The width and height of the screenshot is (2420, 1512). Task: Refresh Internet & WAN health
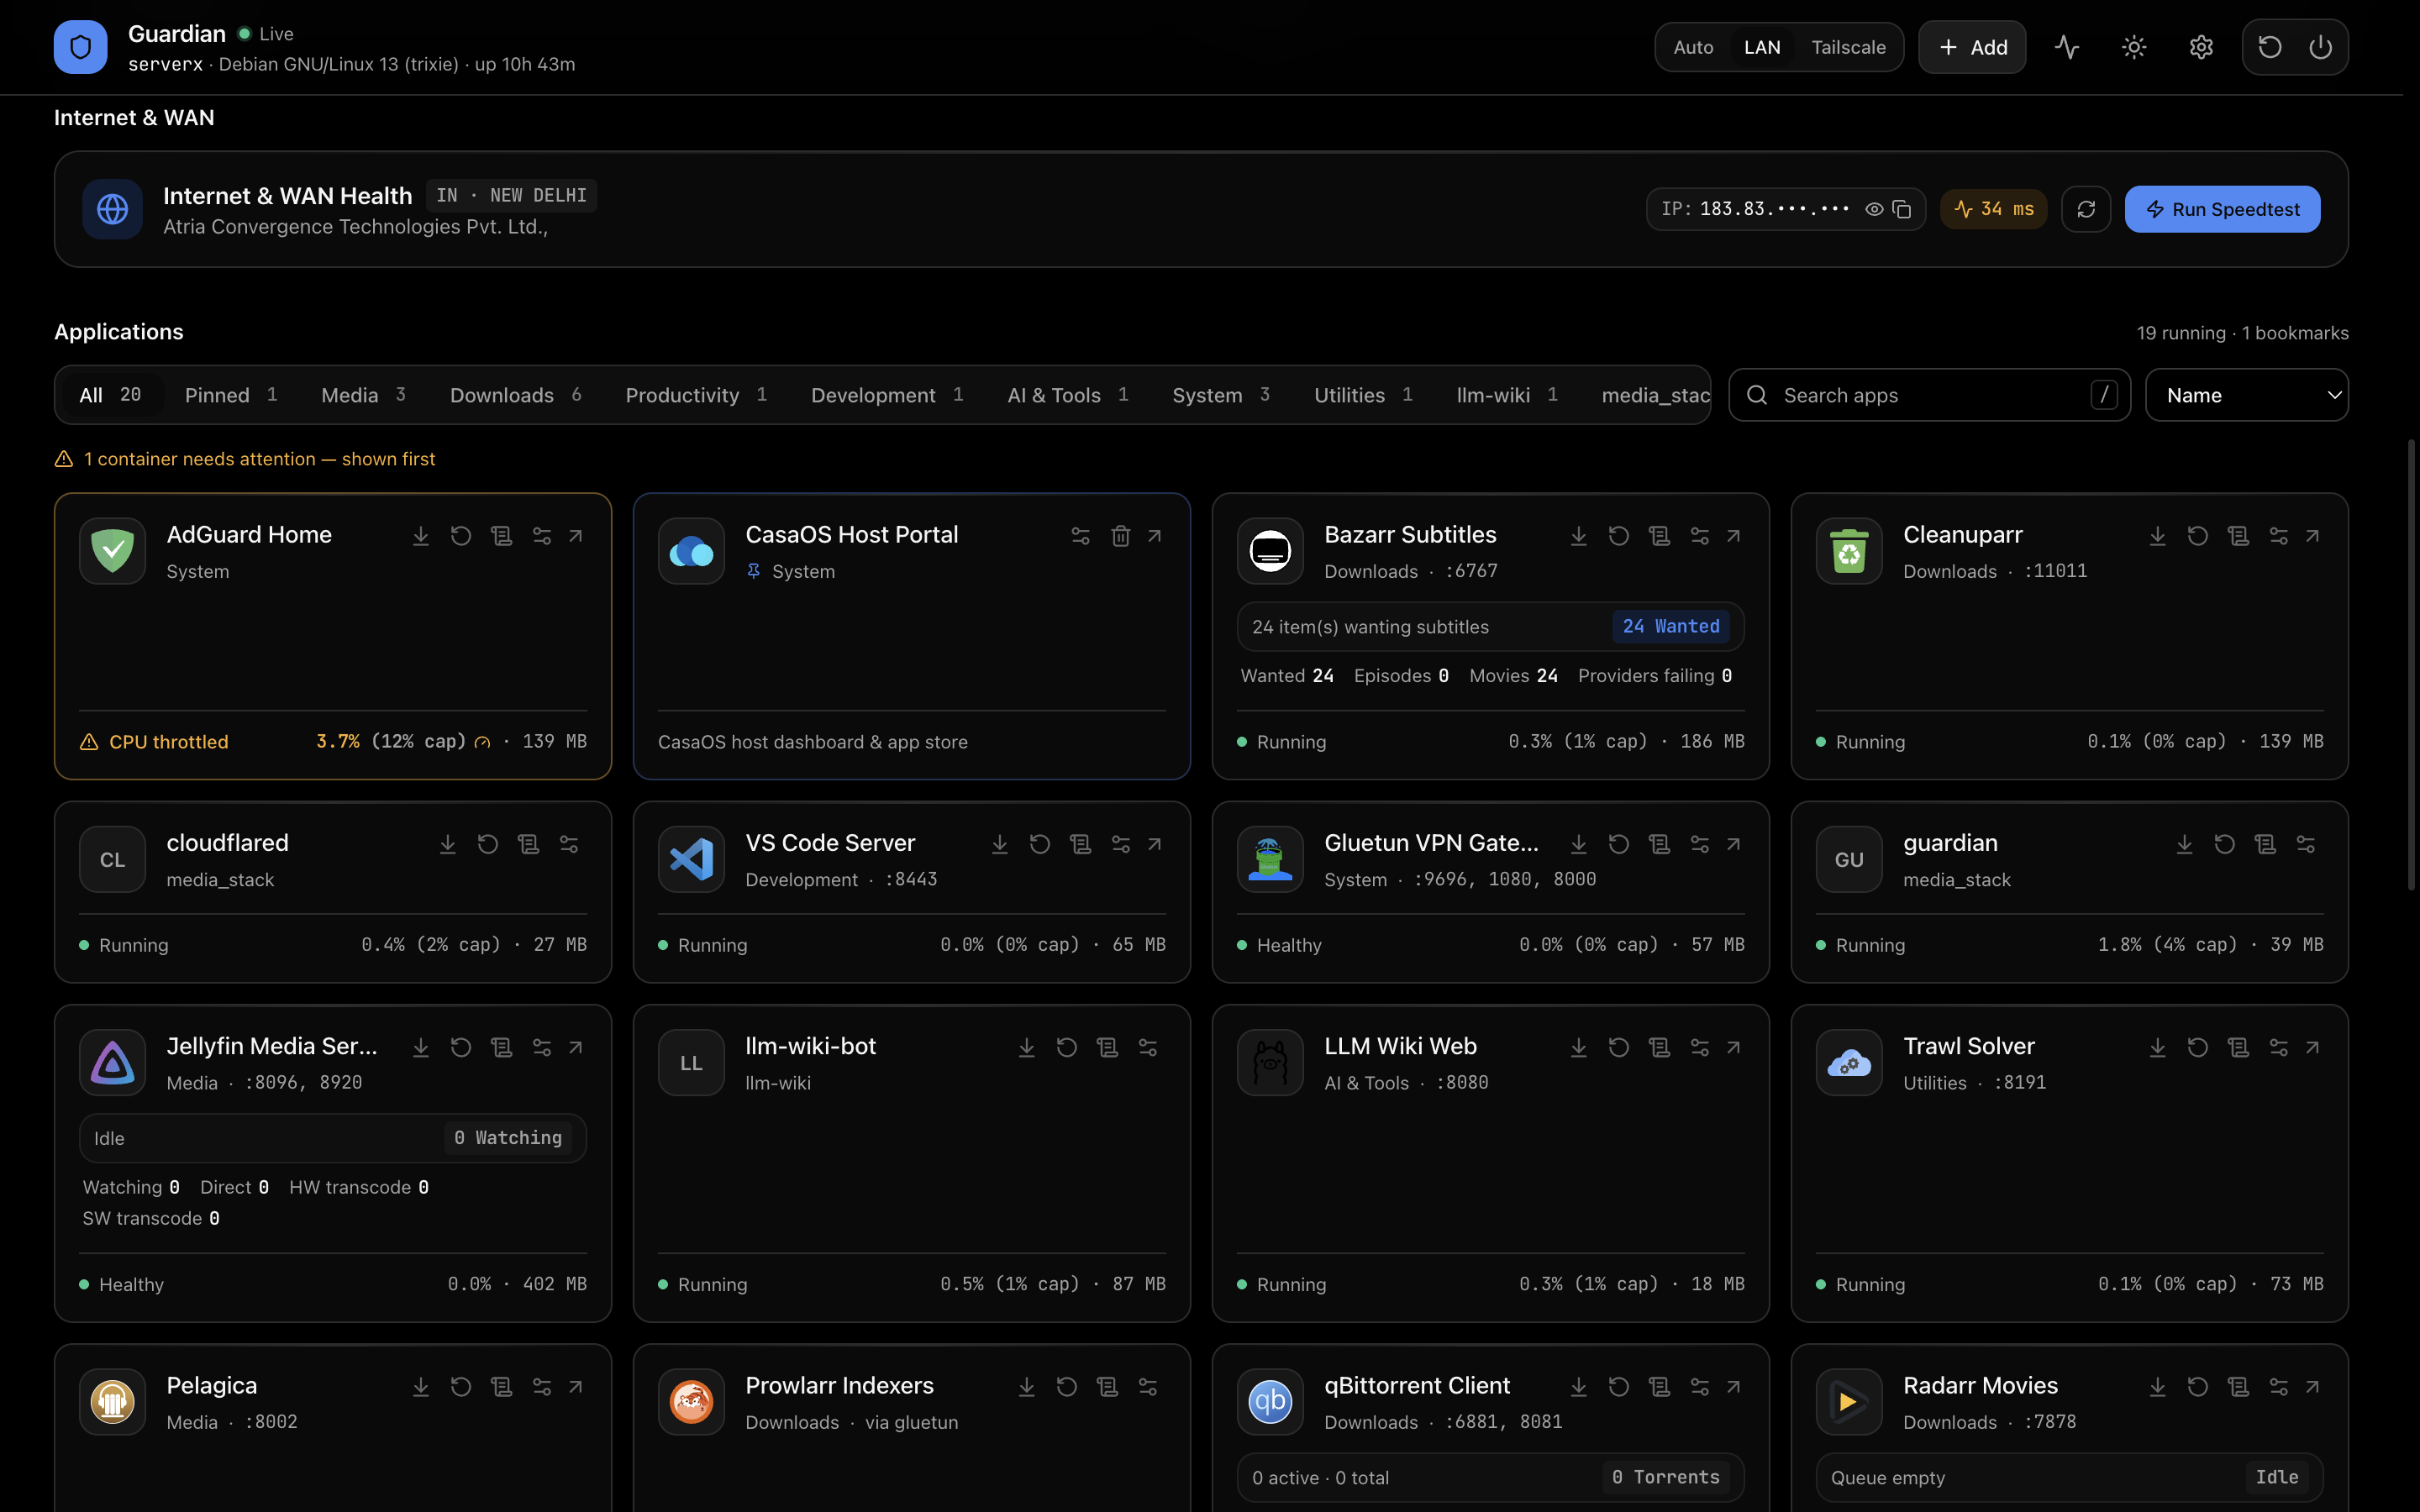(x=2086, y=209)
